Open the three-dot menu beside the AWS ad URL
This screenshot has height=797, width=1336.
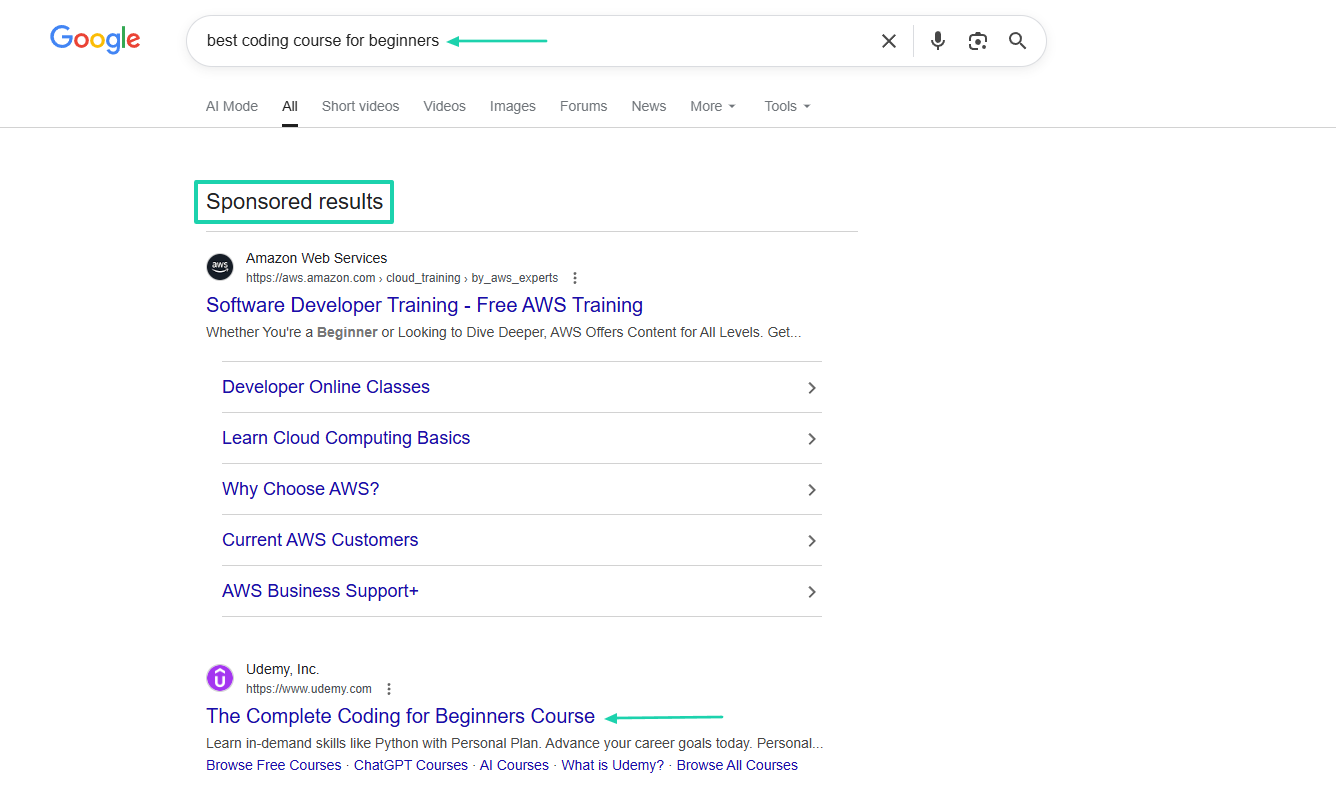pyautogui.click(x=575, y=278)
